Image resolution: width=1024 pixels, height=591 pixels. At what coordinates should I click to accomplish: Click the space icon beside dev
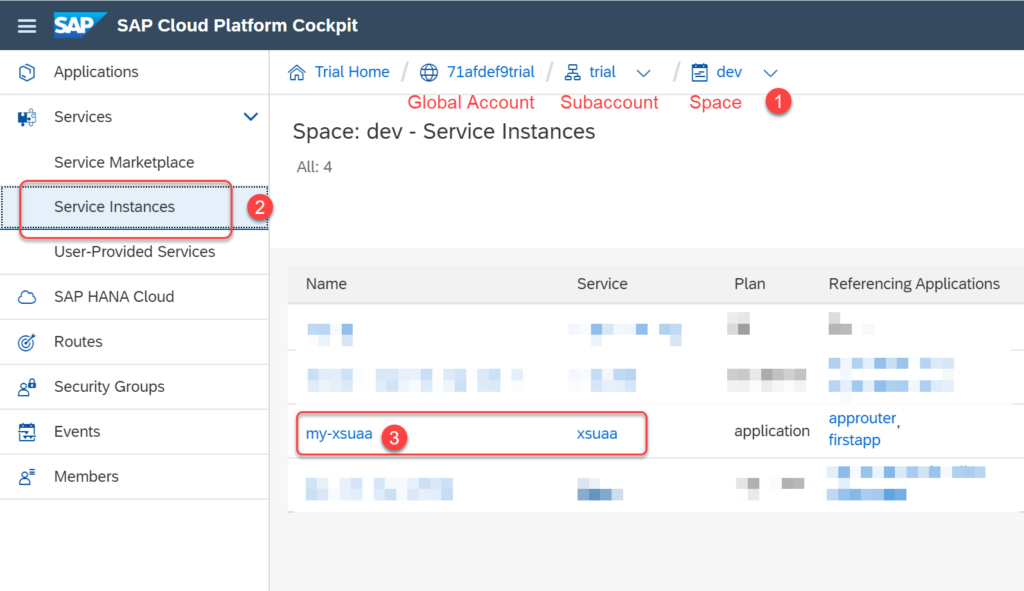(x=697, y=71)
